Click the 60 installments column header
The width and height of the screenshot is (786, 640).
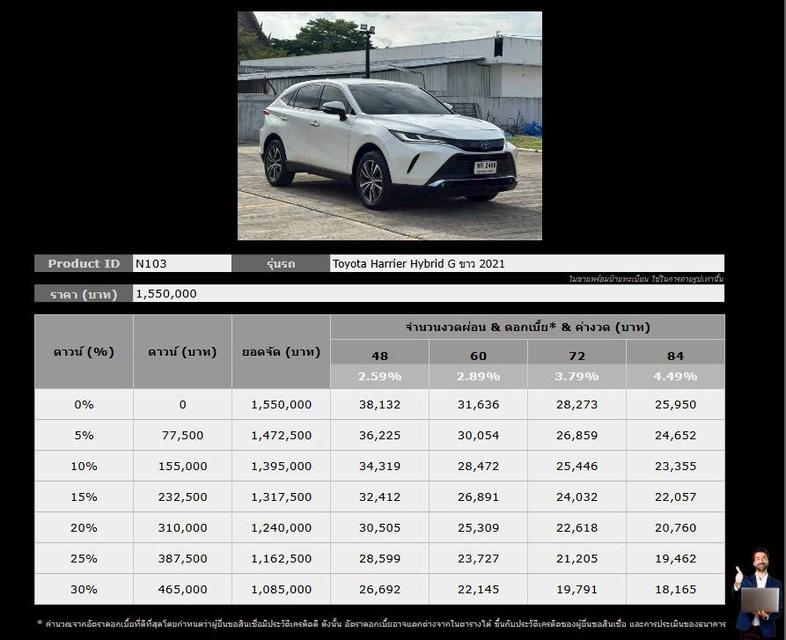click(478, 356)
